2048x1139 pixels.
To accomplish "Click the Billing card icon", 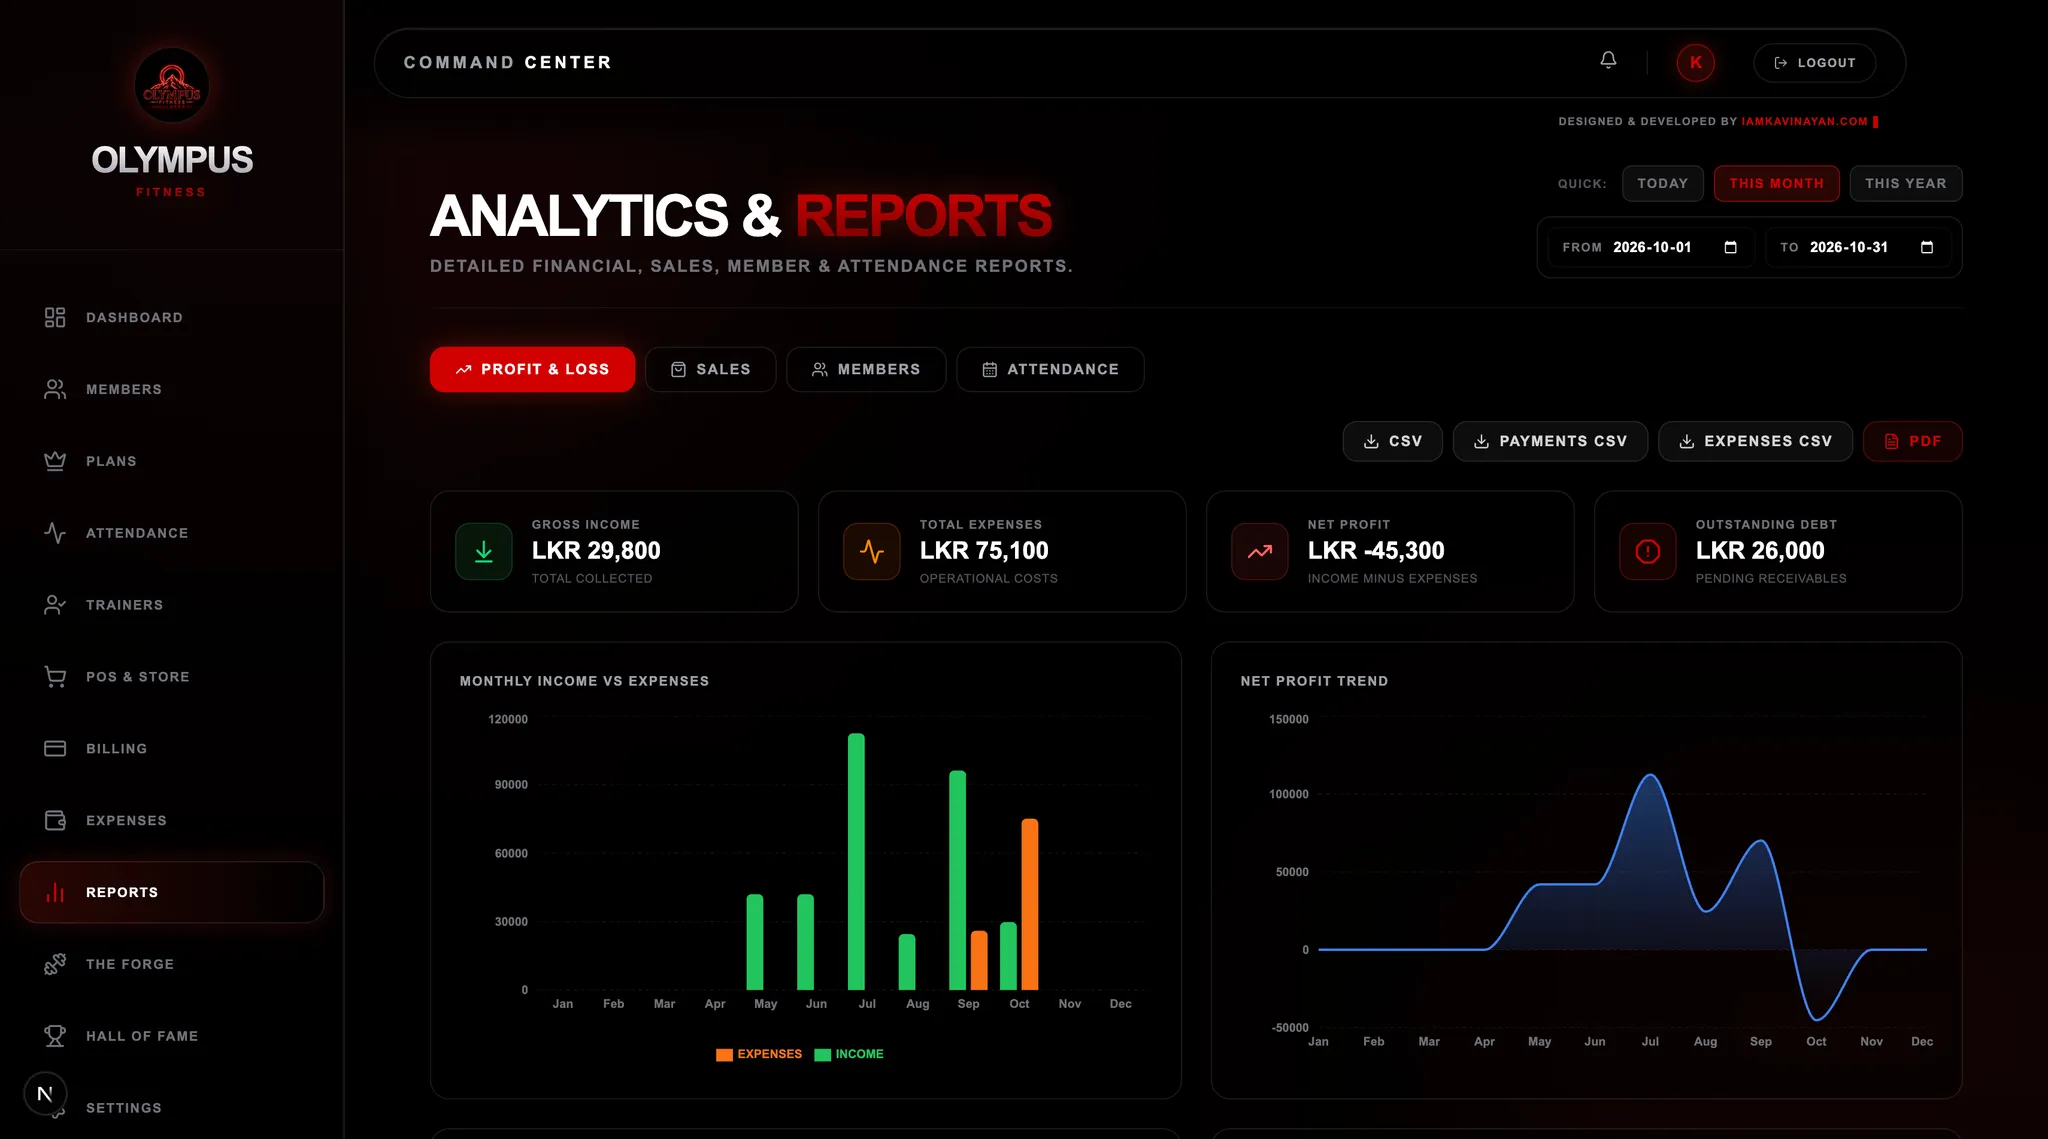I will (55, 749).
